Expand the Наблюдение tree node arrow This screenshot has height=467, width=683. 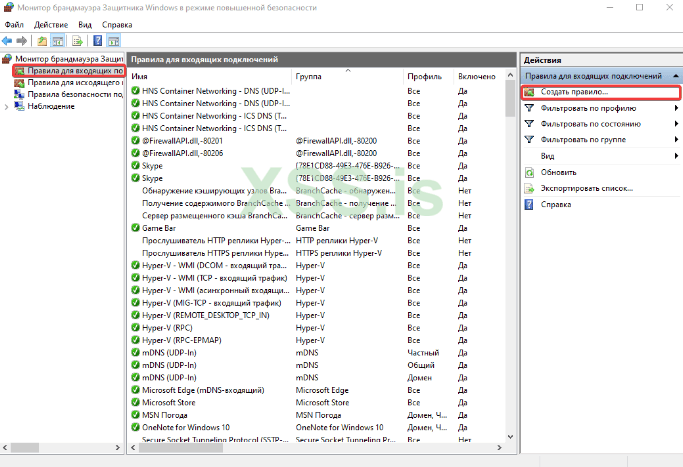tap(6, 107)
